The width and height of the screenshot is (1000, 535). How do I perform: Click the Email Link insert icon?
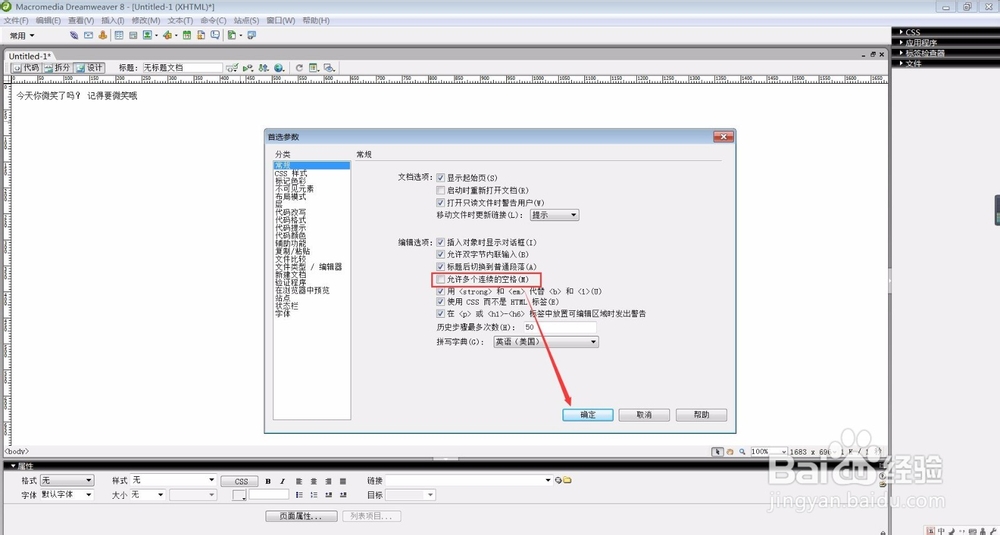[89, 35]
